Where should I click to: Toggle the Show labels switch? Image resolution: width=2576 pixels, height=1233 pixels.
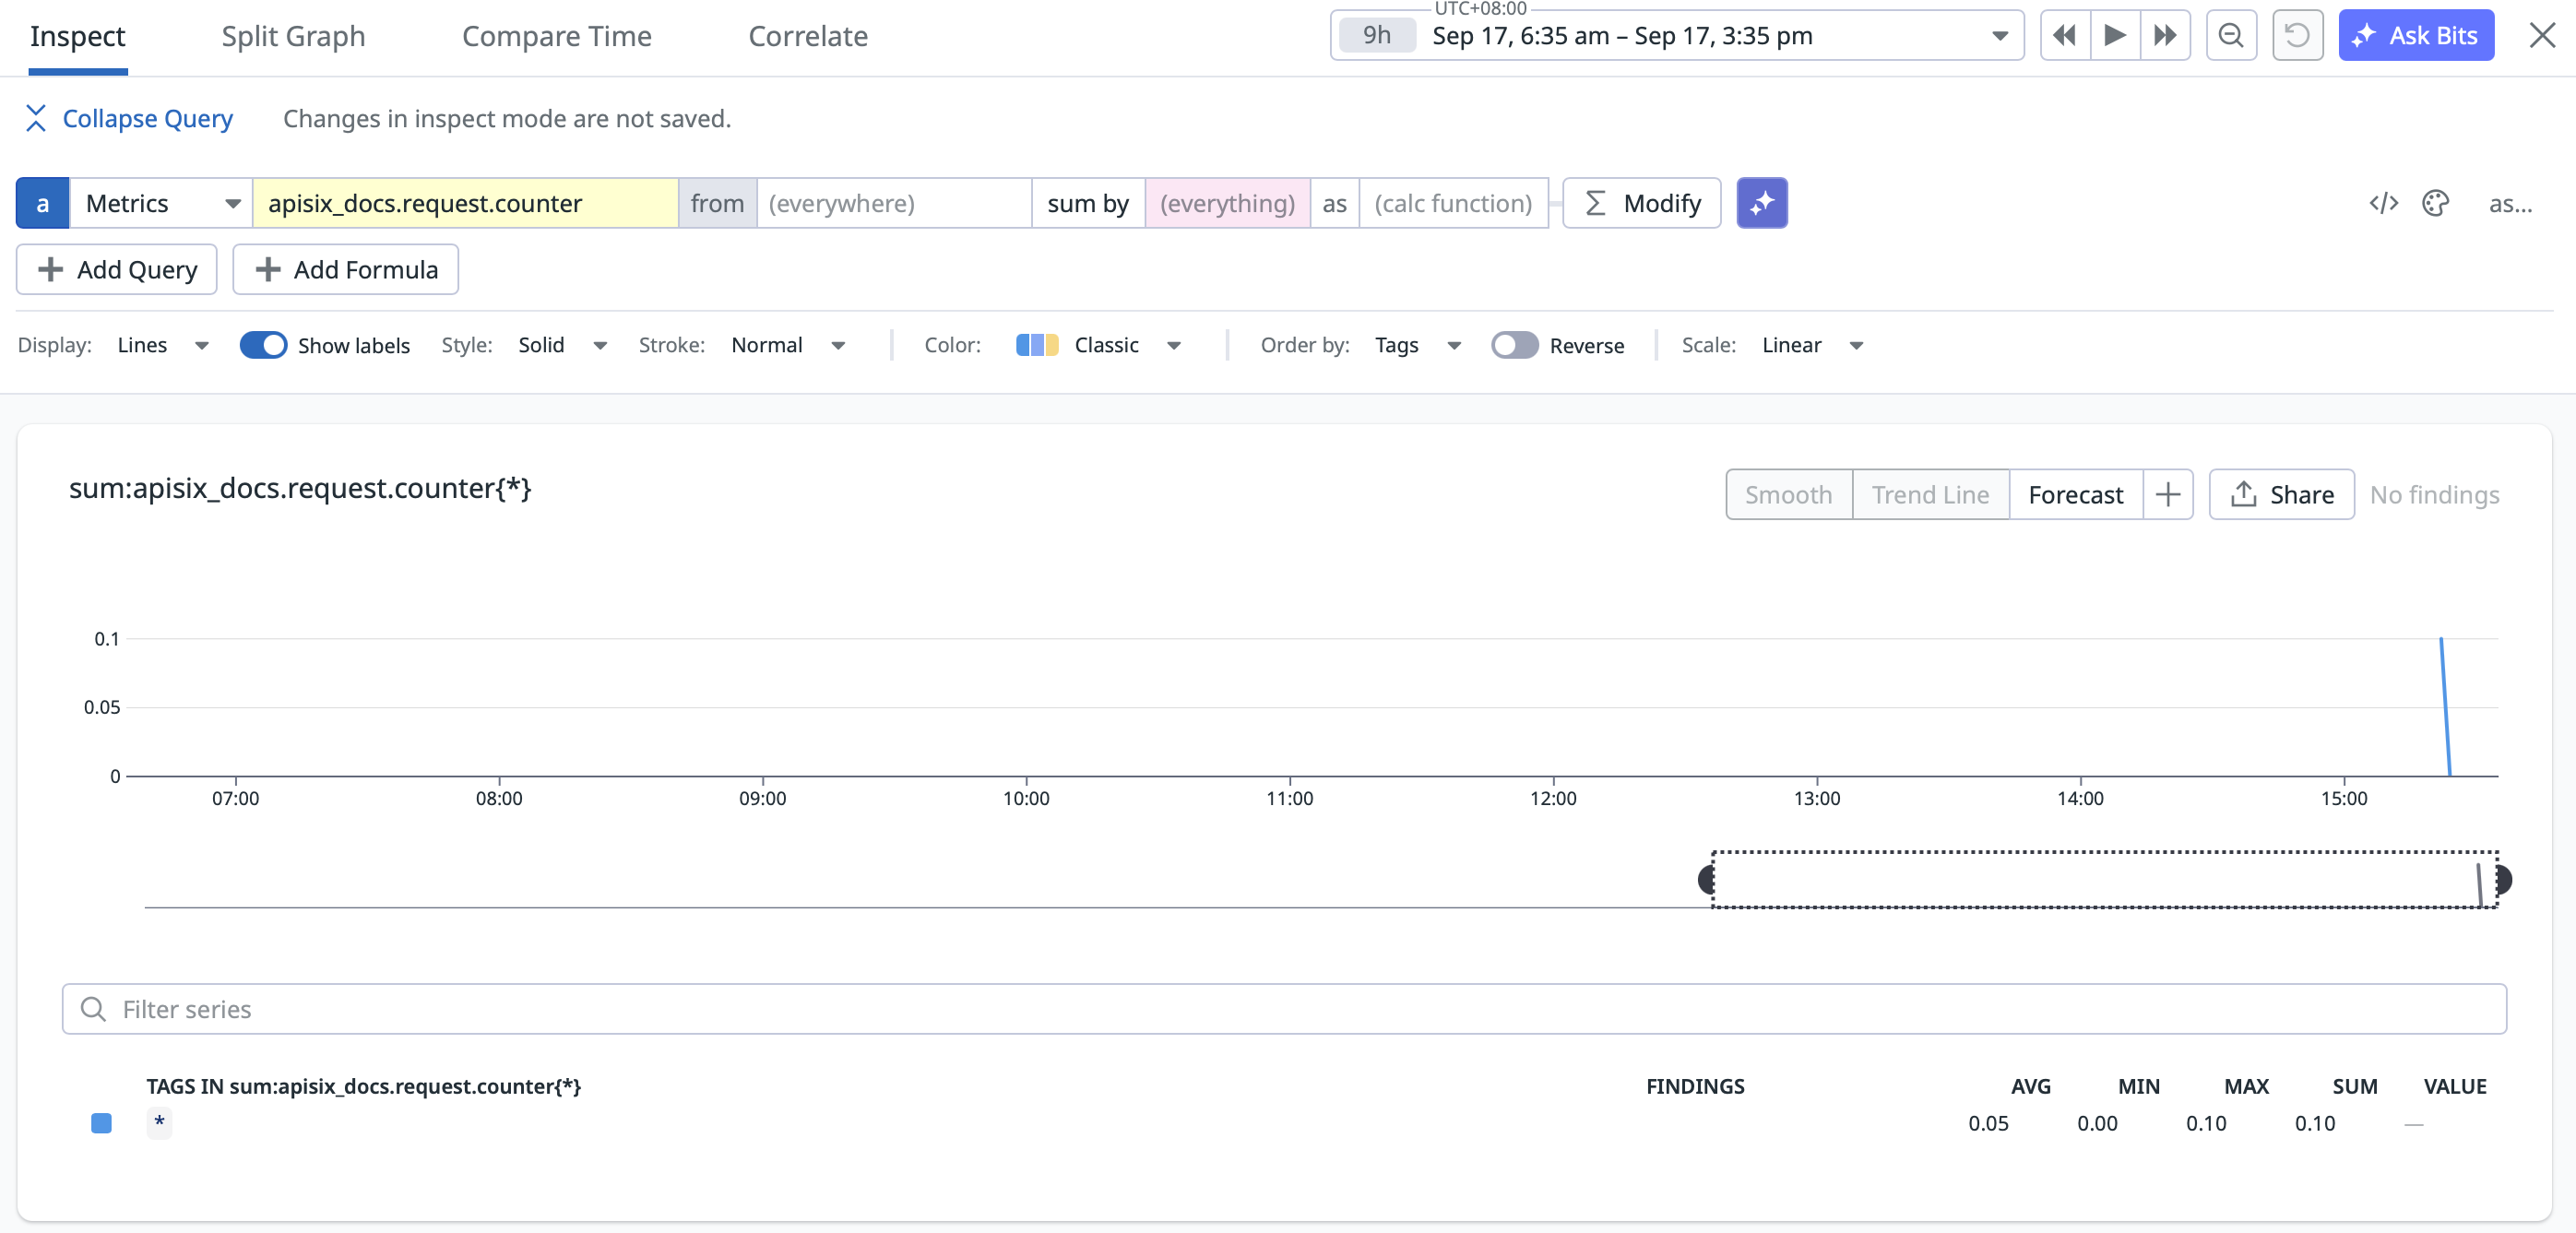coord(263,345)
